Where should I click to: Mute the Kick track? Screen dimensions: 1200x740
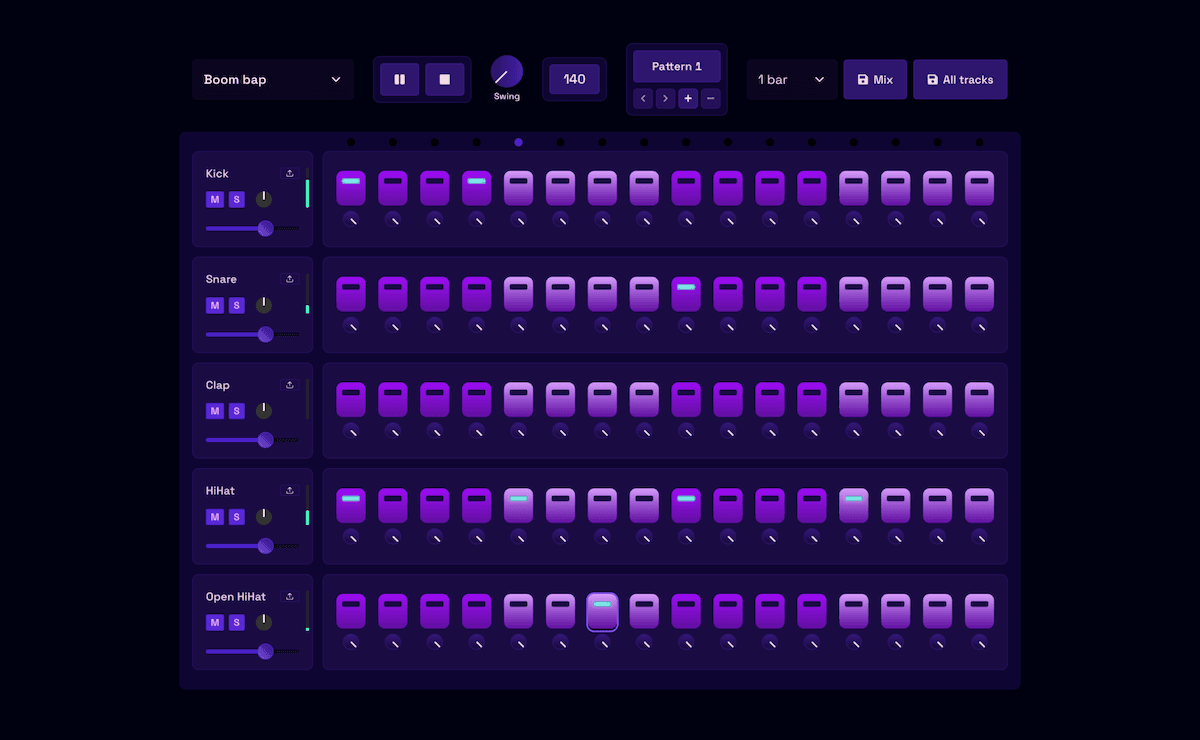(x=215, y=199)
